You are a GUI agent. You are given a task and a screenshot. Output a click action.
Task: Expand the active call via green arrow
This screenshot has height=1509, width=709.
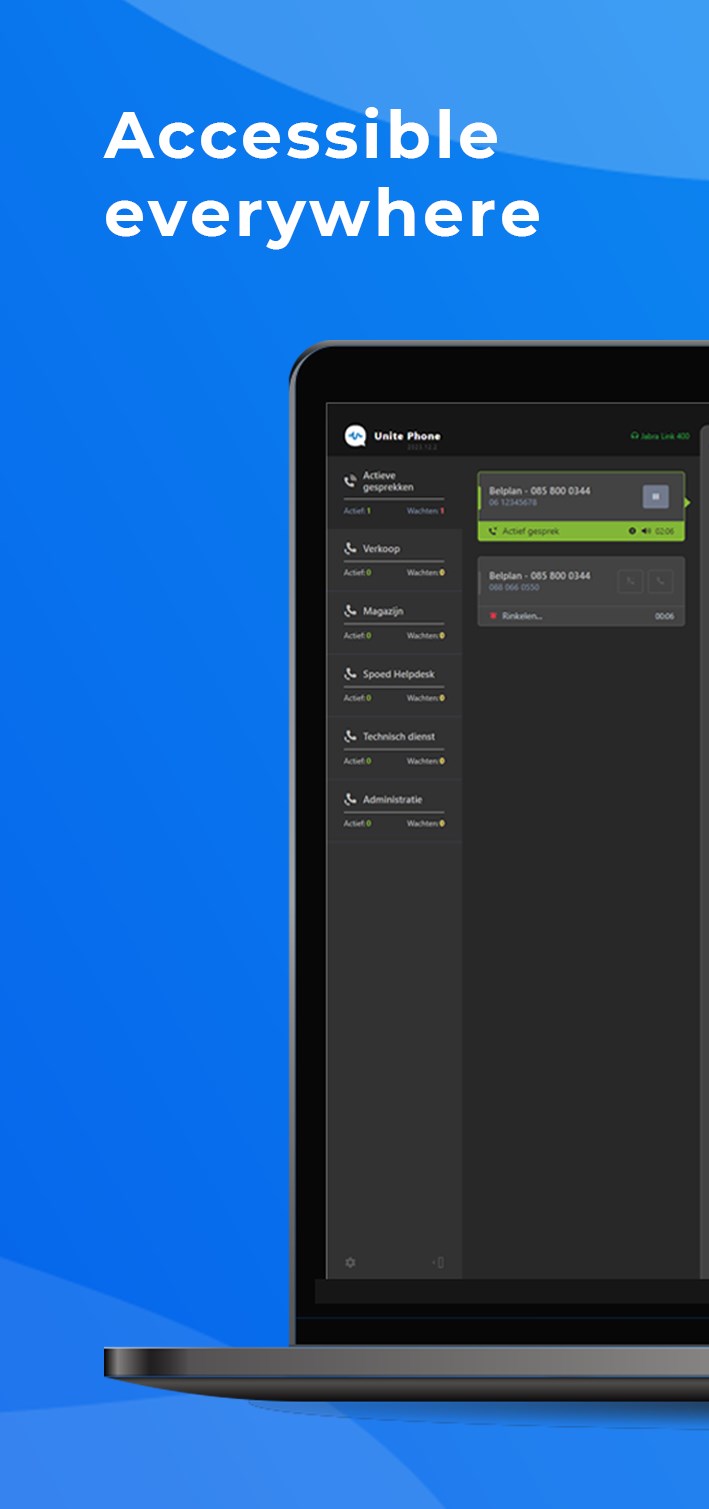point(687,503)
